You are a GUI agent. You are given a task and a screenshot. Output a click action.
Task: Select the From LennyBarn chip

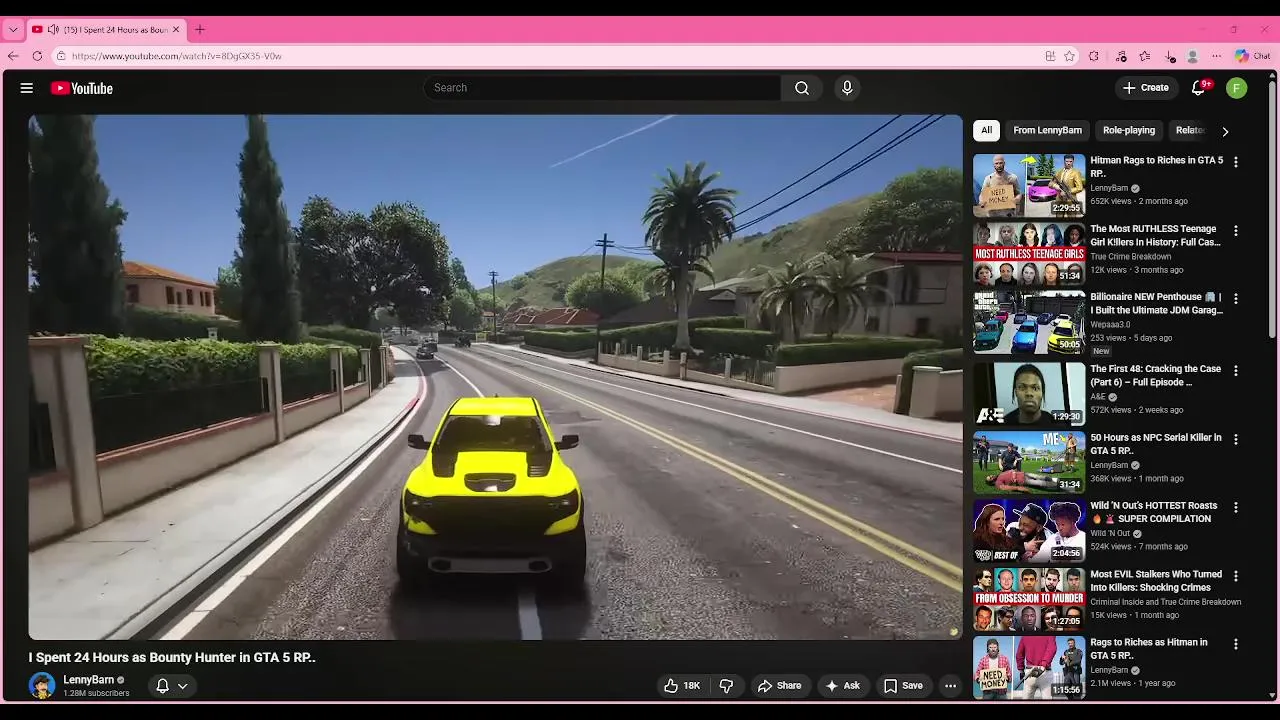point(1047,130)
